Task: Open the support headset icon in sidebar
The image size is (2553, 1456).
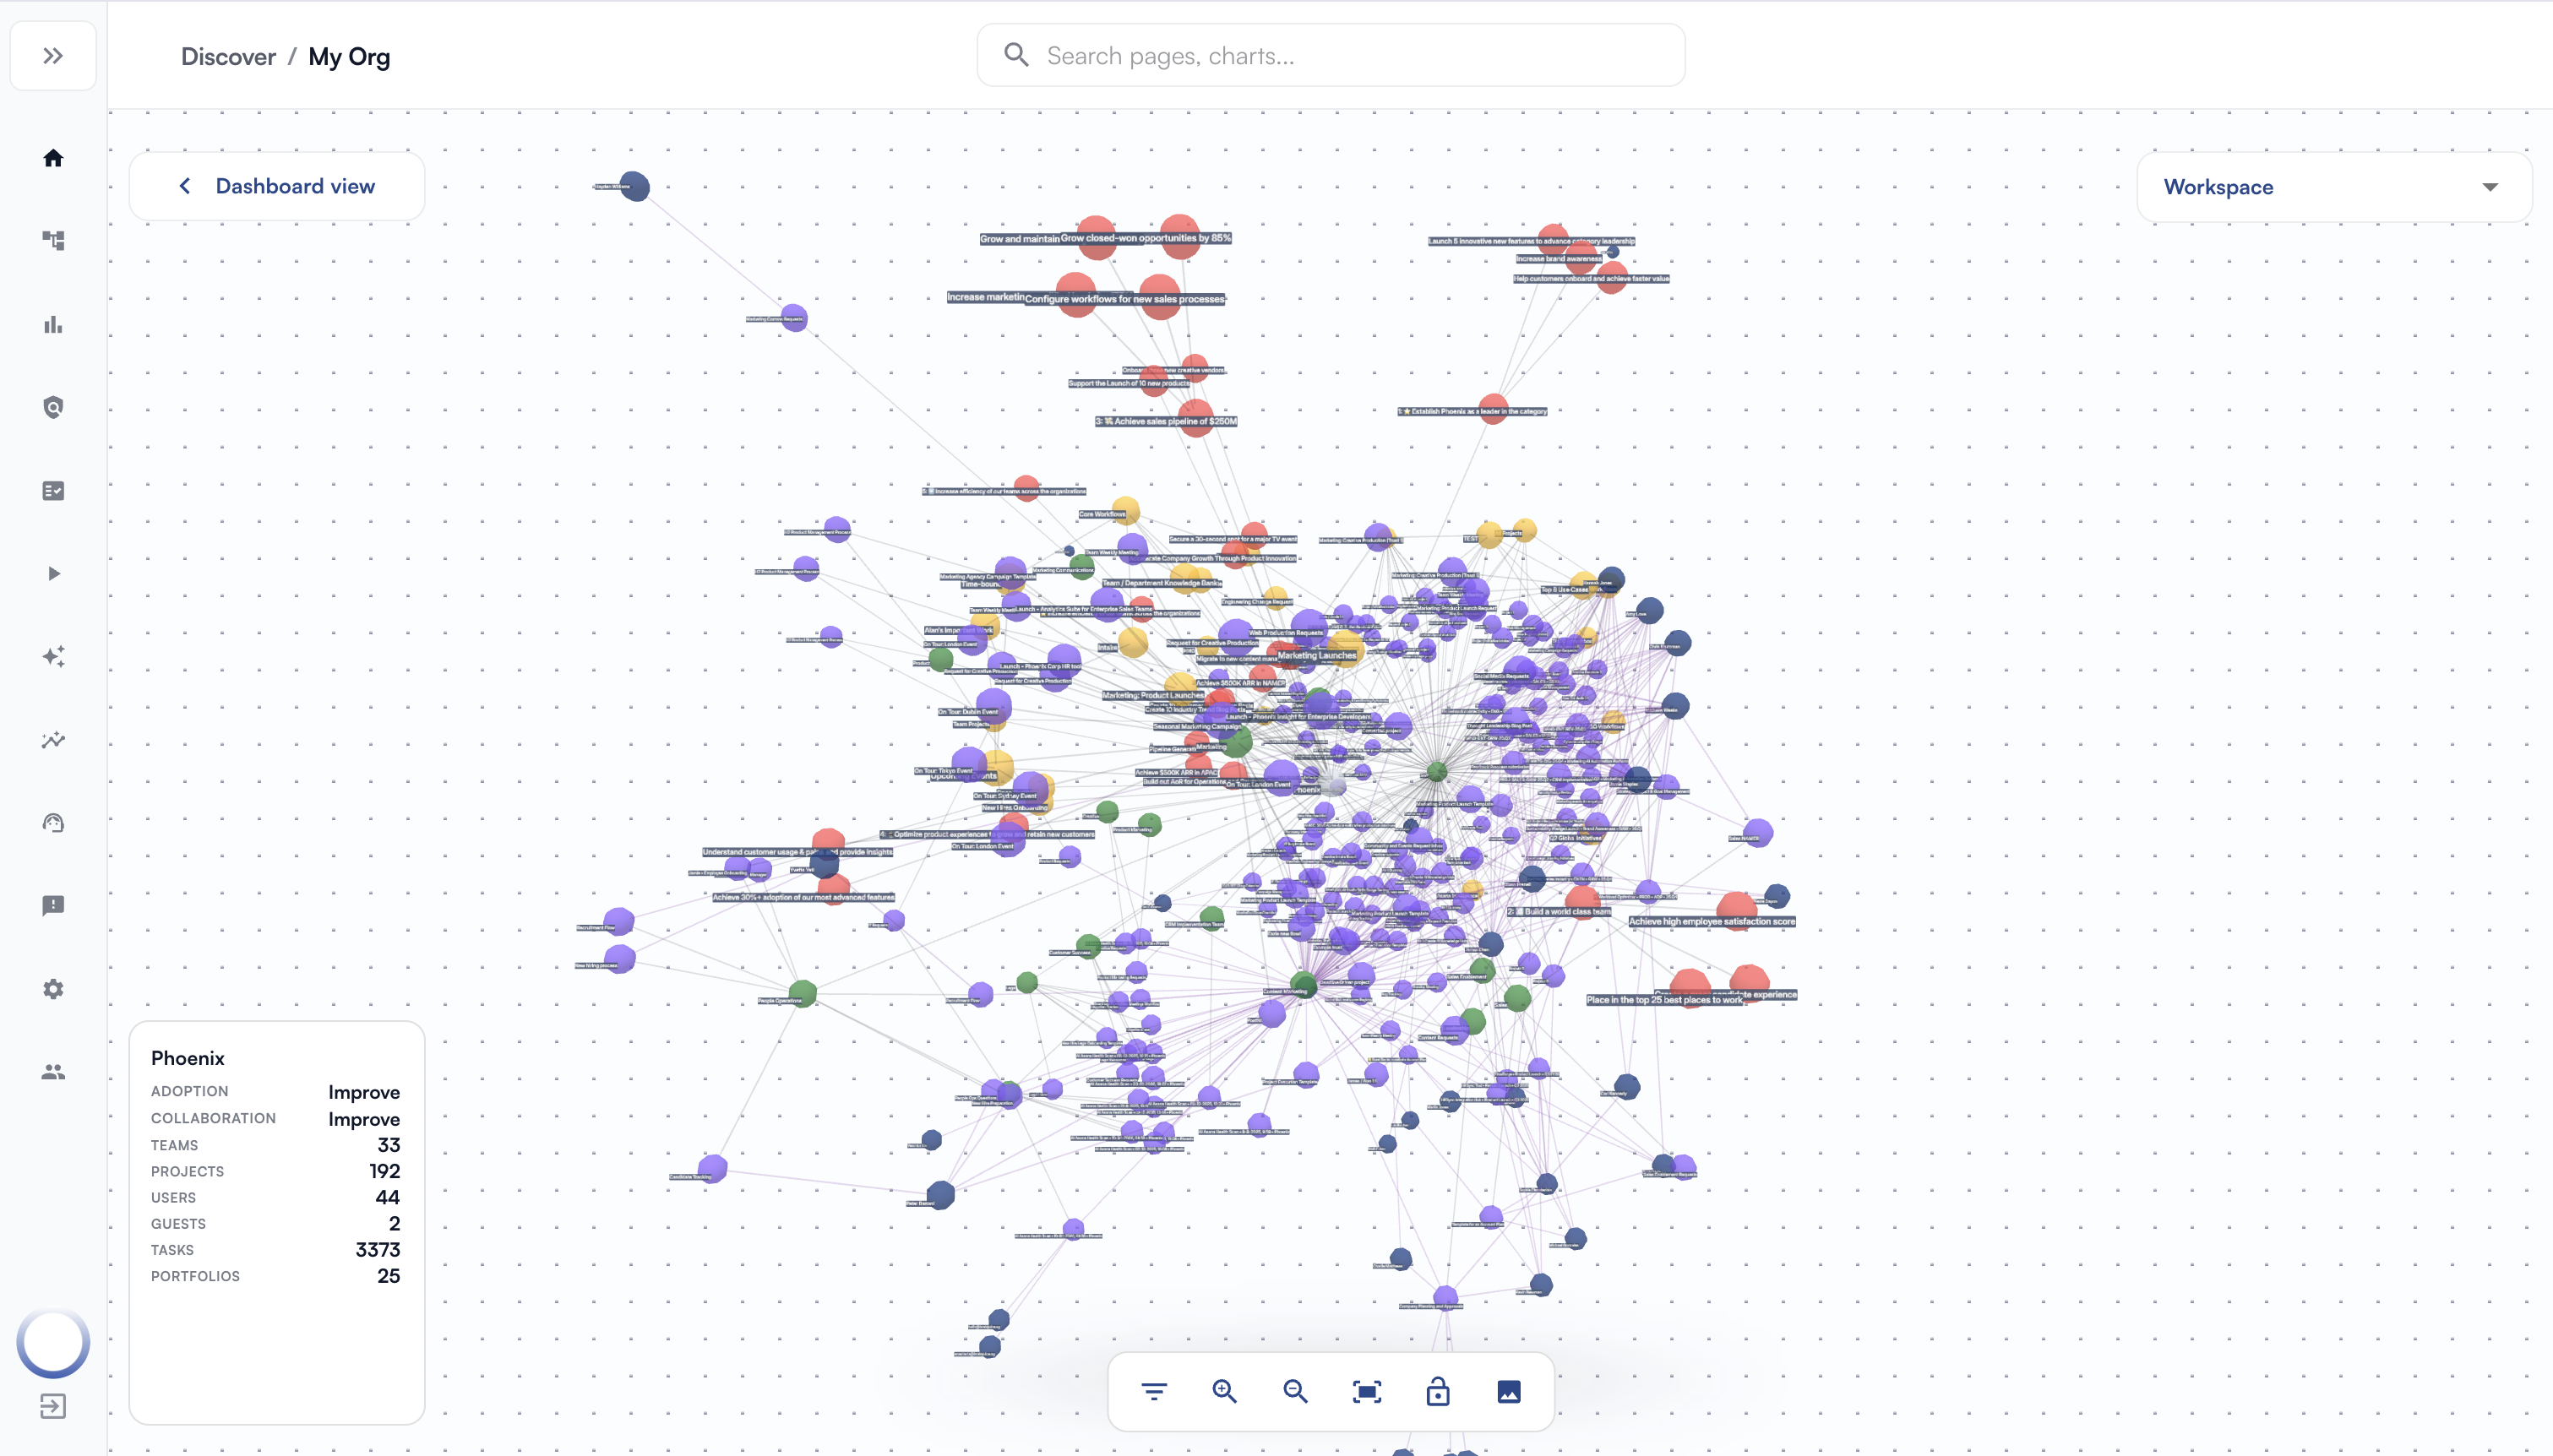Action: pyautogui.click(x=53, y=823)
